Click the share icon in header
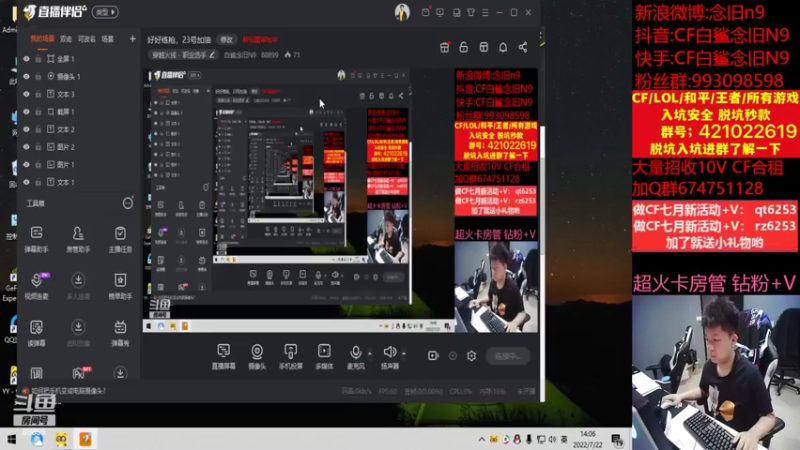The width and height of the screenshot is (800, 450). (x=523, y=47)
